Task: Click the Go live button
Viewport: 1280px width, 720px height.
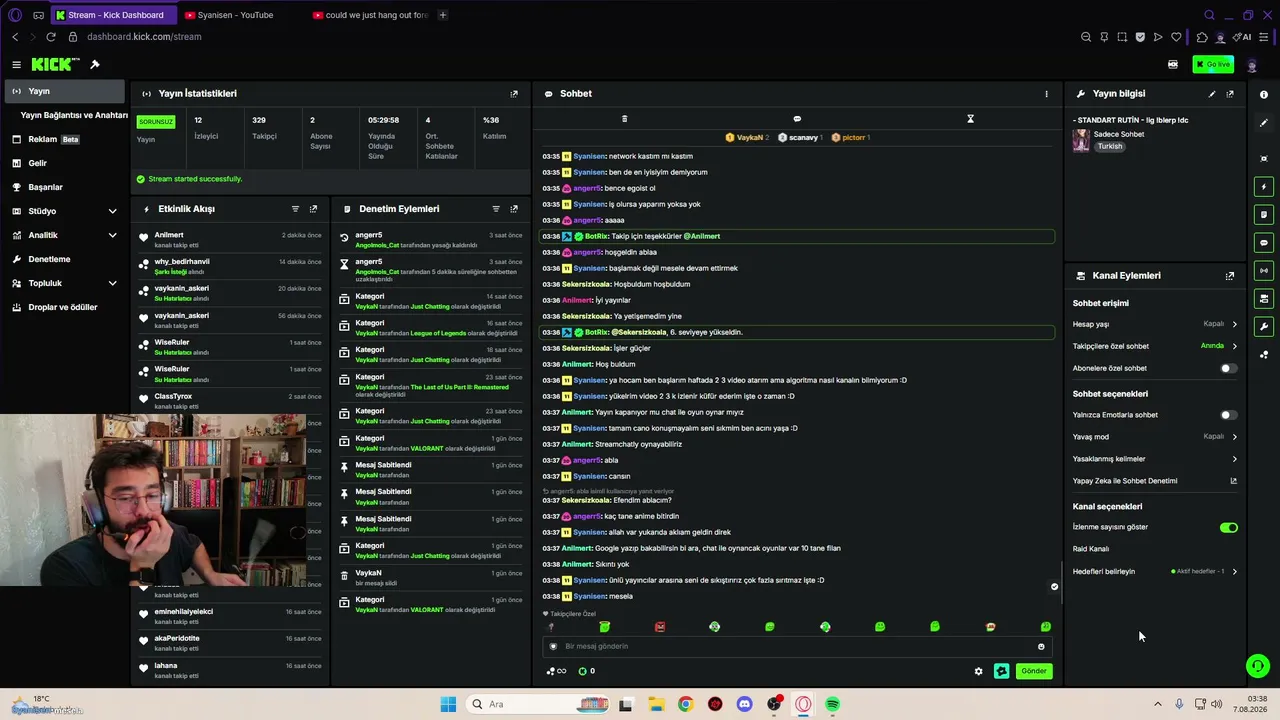Action: (1213, 64)
